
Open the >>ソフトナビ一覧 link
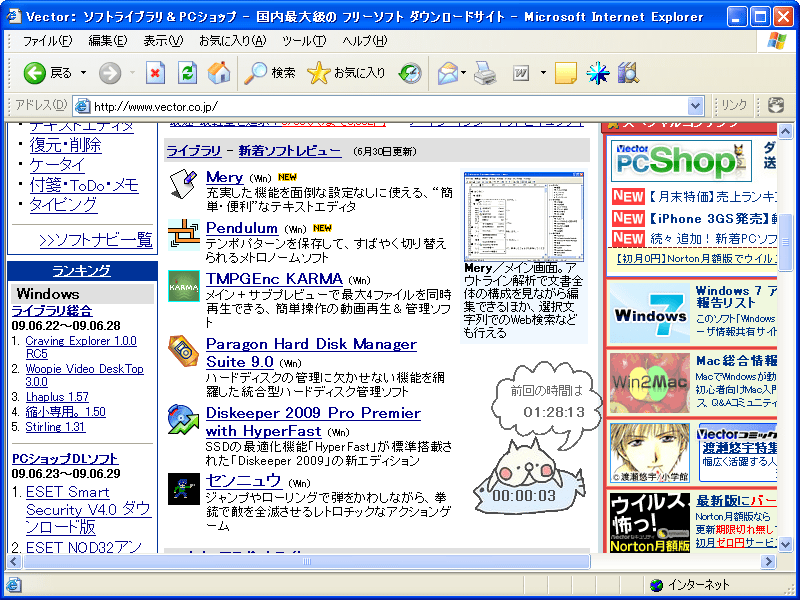pos(96,239)
